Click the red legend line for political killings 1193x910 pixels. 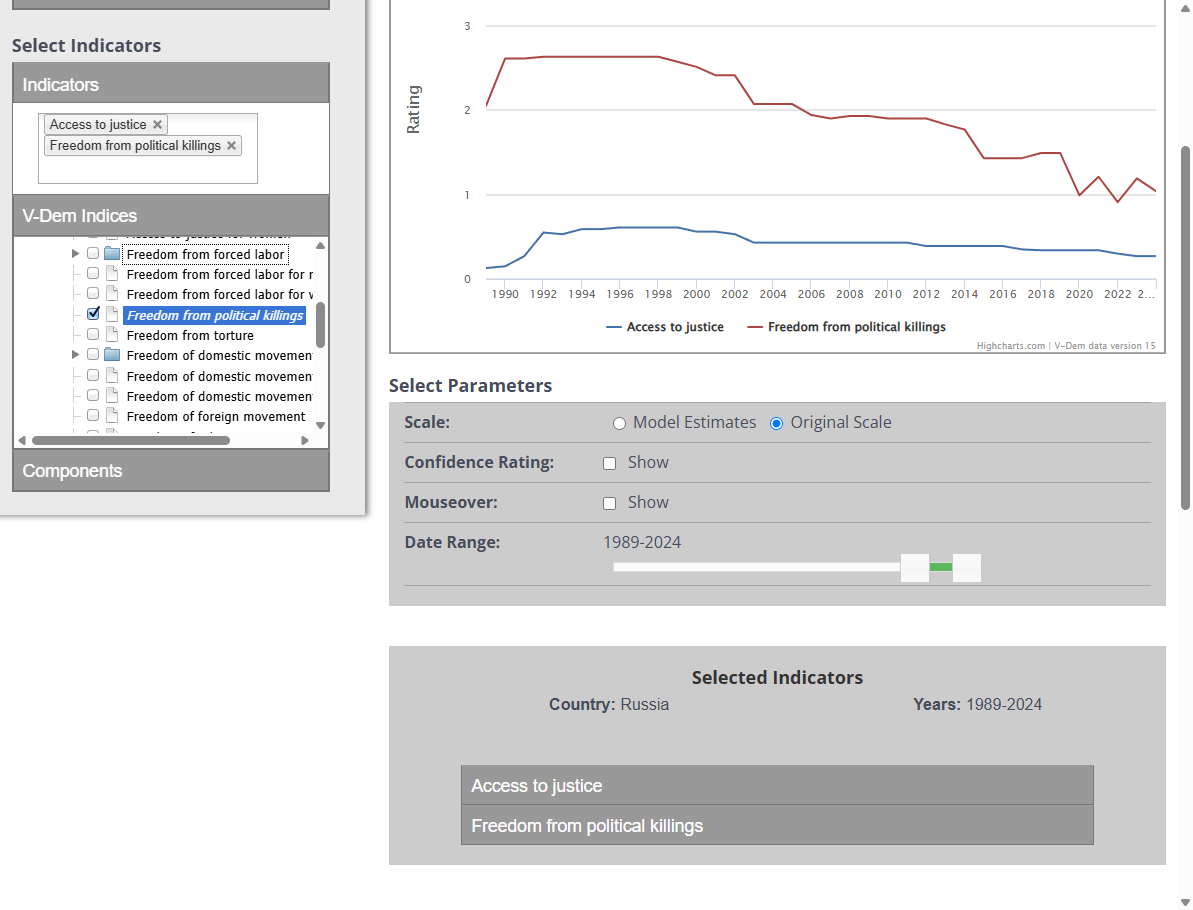(755, 327)
